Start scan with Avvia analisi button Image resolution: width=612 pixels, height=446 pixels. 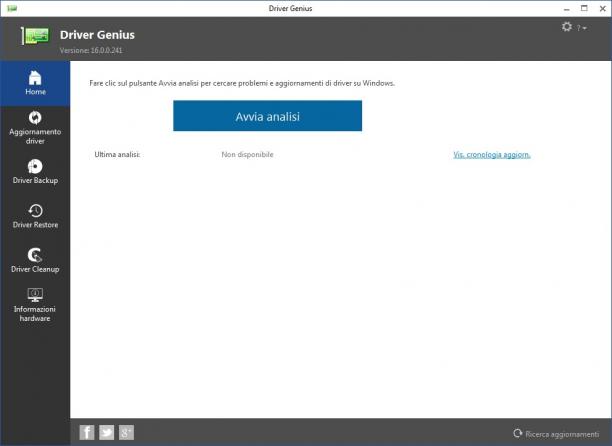pos(267,116)
